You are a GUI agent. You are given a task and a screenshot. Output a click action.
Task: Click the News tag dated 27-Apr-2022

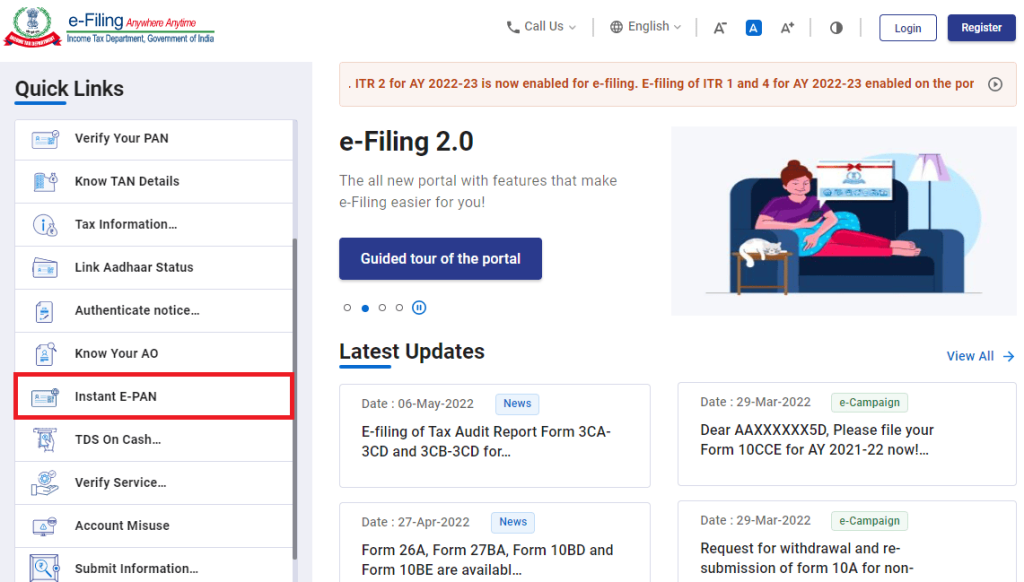coord(513,522)
